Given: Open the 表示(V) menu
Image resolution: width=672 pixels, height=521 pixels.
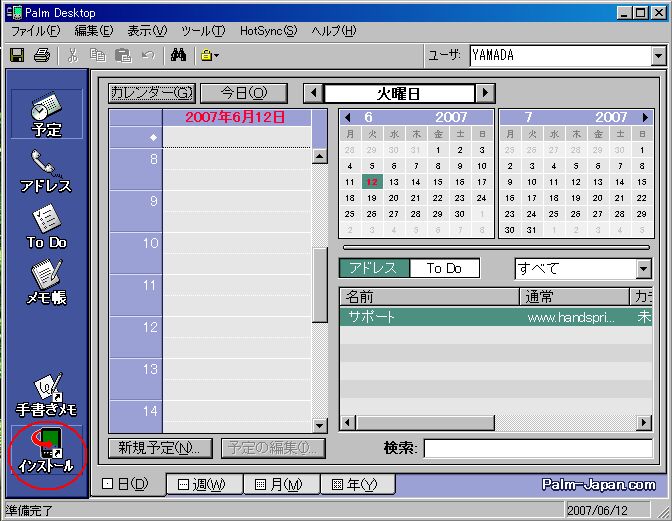Looking at the screenshot, I should point(147,31).
